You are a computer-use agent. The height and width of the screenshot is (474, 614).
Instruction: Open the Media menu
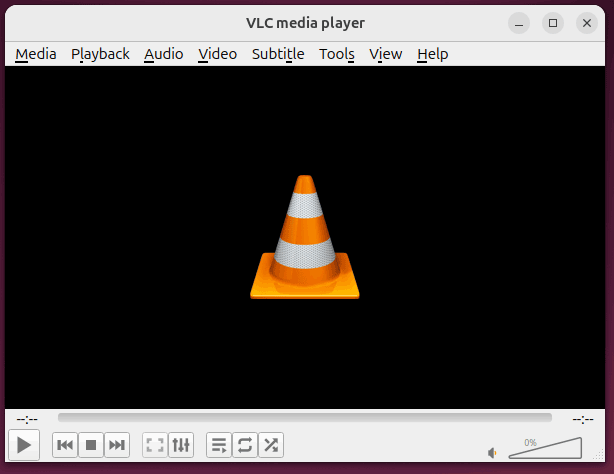coord(36,54)
